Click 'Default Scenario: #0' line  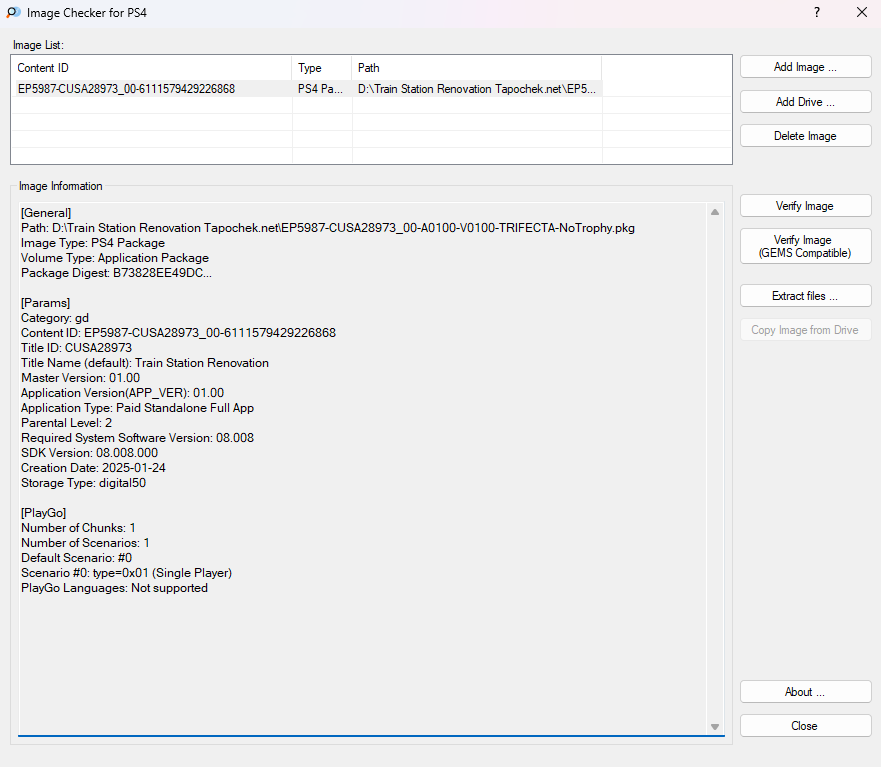tap(76, 557)
